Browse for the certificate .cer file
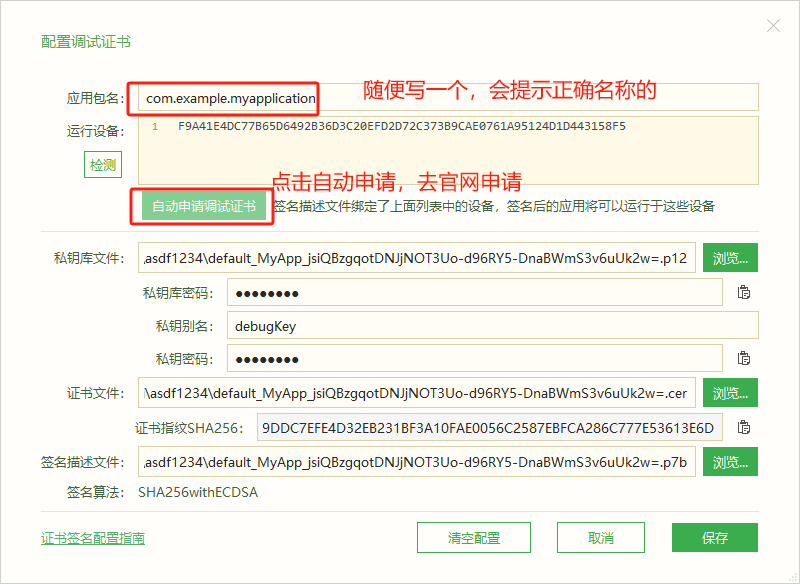Viewport: 800px width, 584px height. [x=730, y=392]
